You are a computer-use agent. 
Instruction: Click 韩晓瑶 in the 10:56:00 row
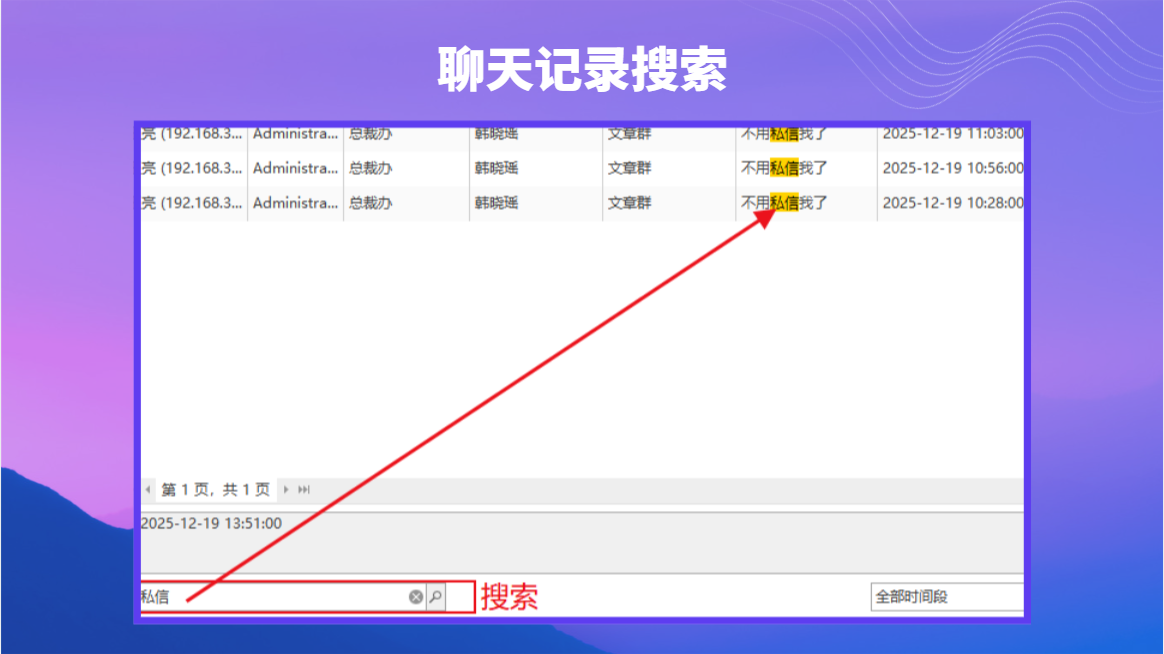tap(496, 169)
